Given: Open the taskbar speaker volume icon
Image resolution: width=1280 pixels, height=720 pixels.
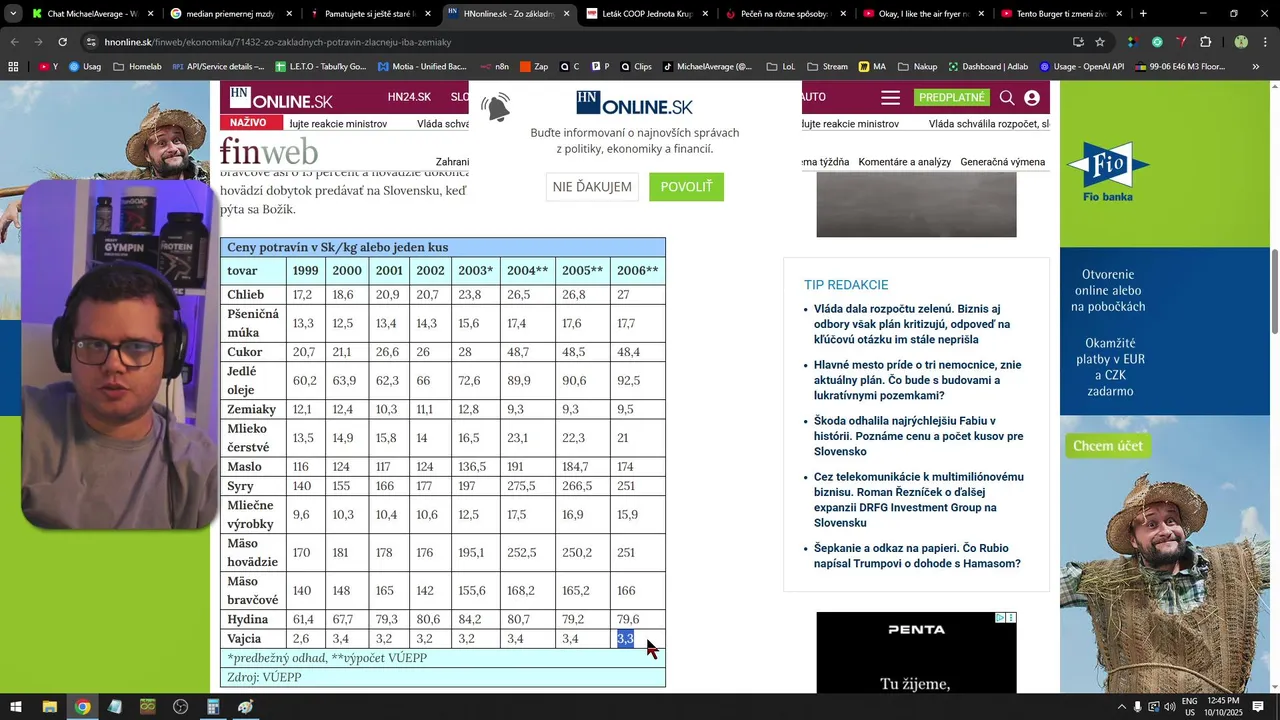Looking at the screenshot, I should (1169, 707).
